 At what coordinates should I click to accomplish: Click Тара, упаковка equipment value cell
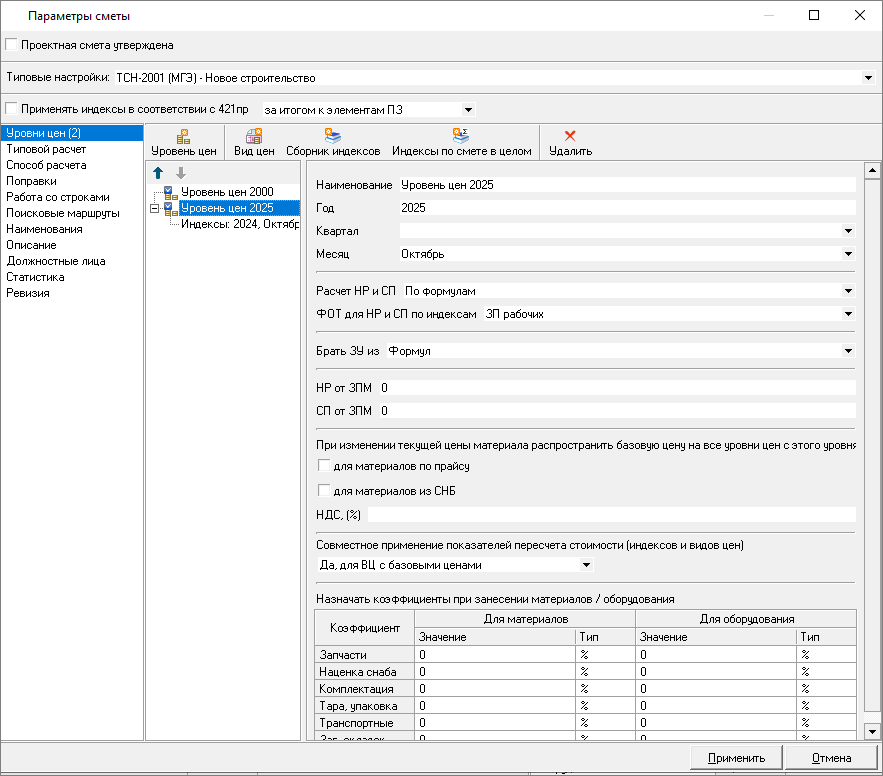tap(716, 705)
